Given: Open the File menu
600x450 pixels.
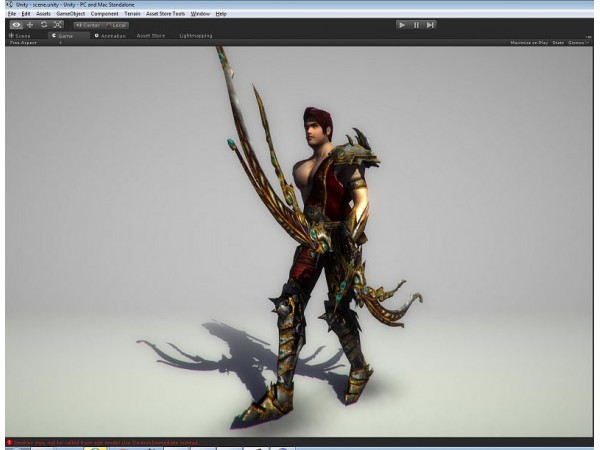Looking at the screenshot, I should pos(12,14).
